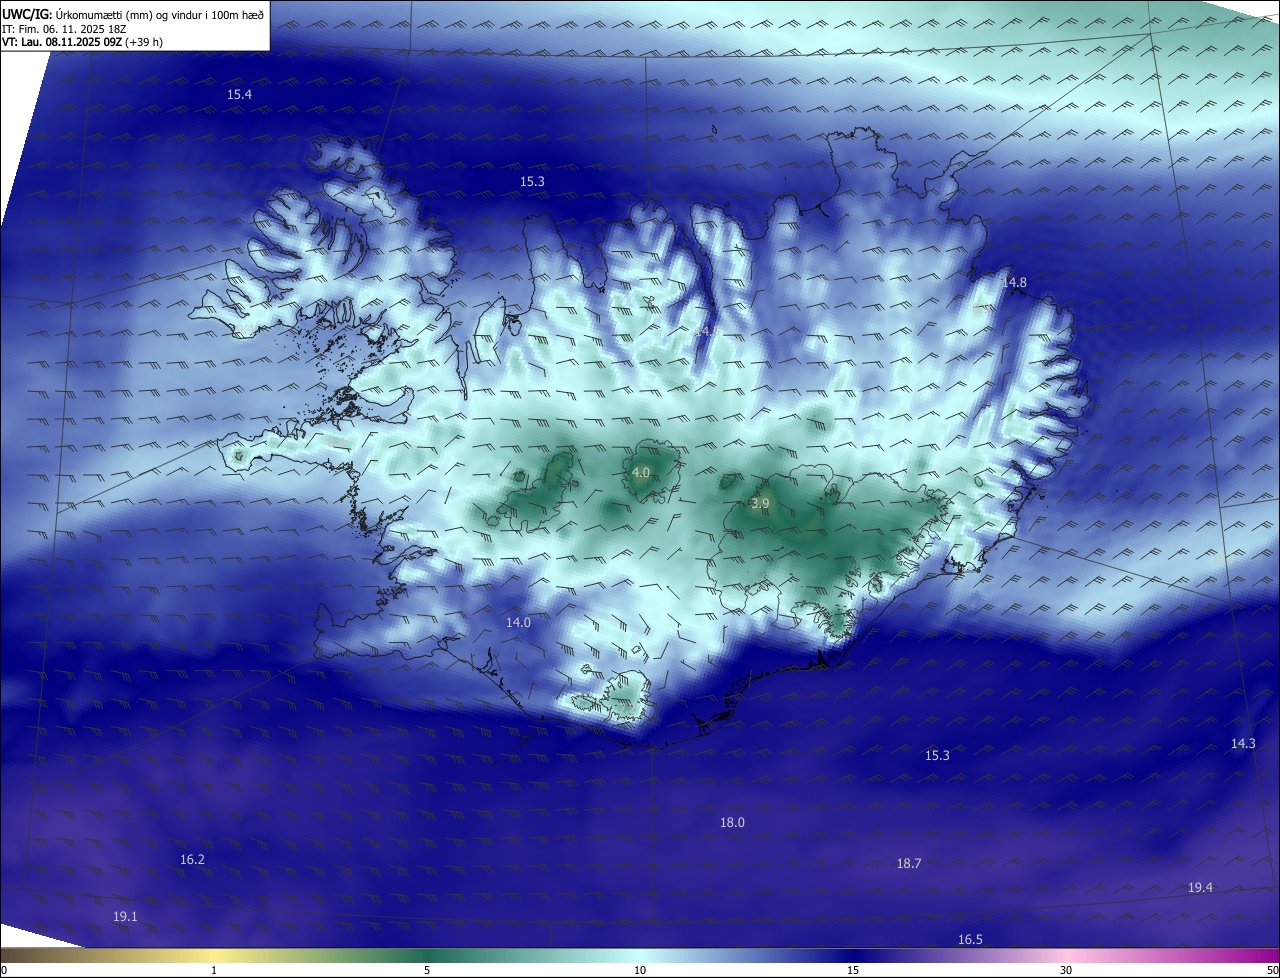Click the value label 19.1 over the ocean
Image resolution: width=1280 pixels, height=978 pixels.
click(x=125, y=916)
